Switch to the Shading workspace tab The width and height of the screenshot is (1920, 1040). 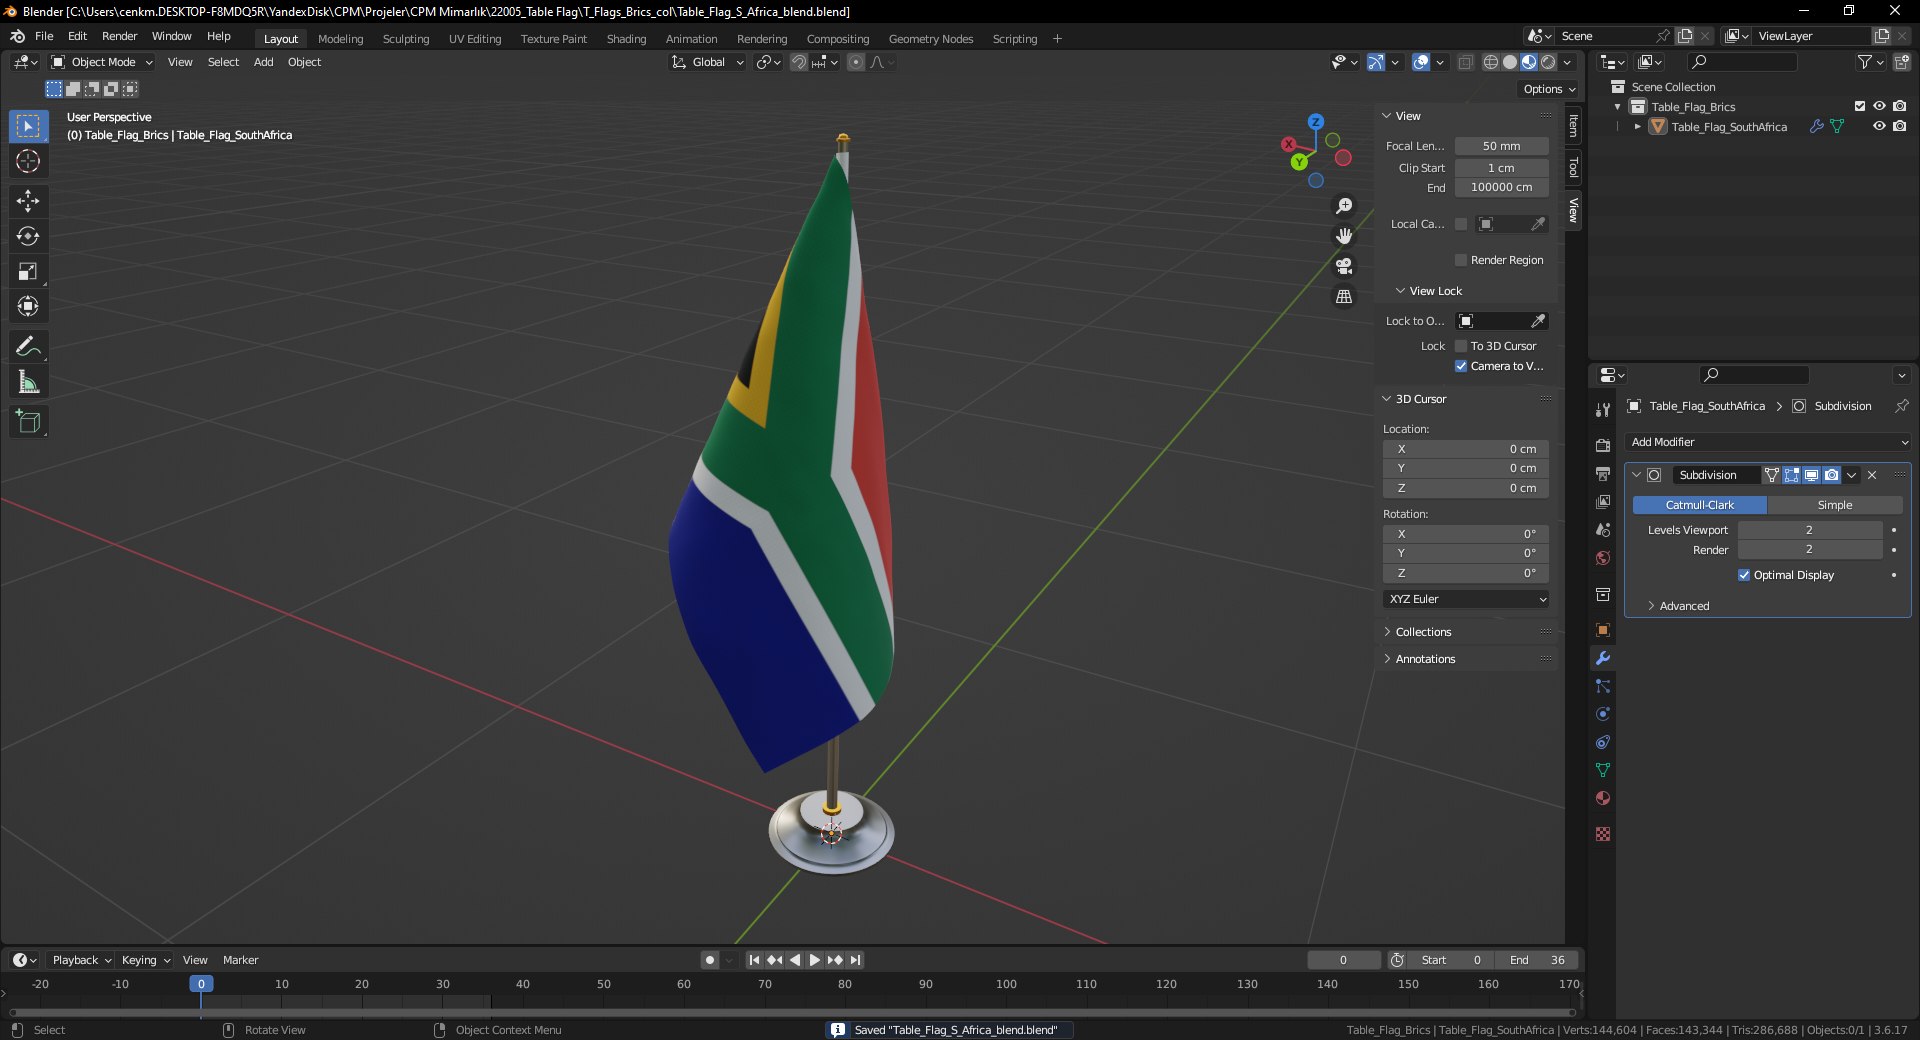[626, 39]
